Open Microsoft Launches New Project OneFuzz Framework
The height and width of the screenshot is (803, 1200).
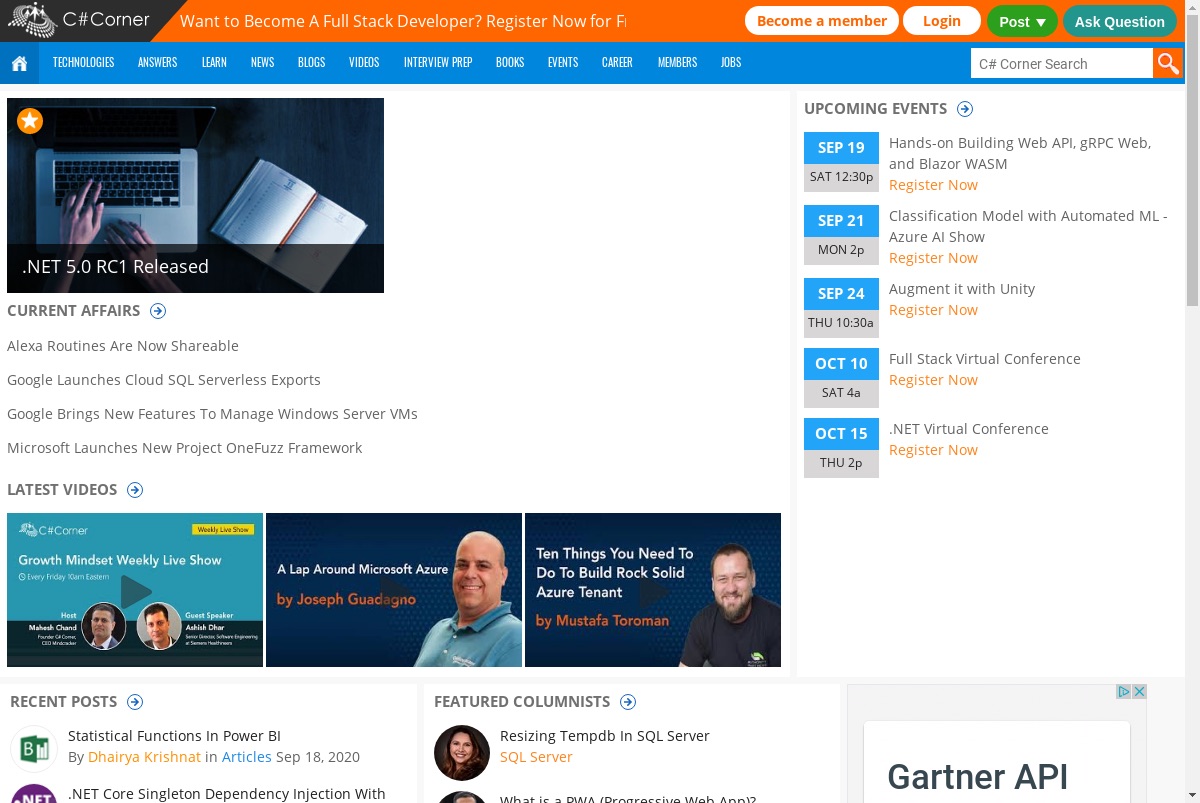coord(185,448)
